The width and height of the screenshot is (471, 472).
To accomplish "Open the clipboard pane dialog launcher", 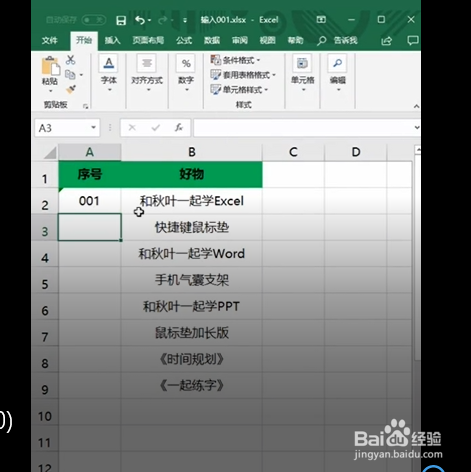I will (86, 106).
